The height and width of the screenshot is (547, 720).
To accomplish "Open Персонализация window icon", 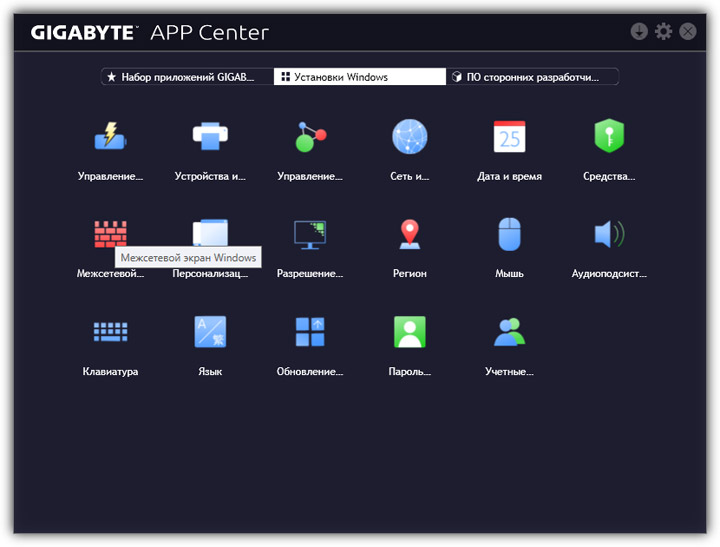I will (x=210, y=232).
